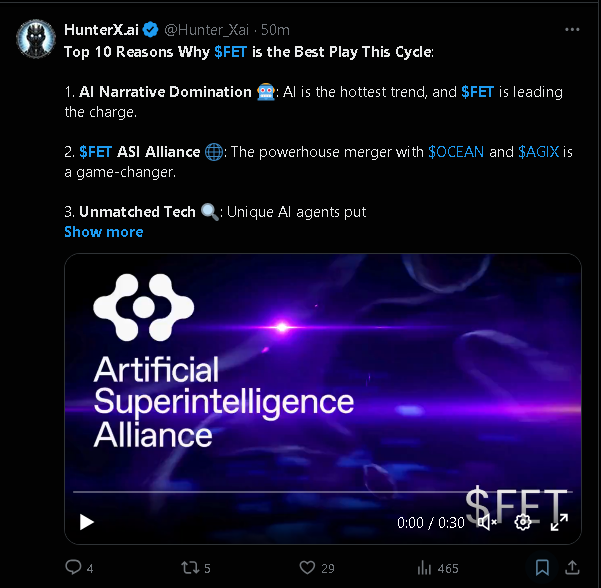Screen dimensions: 601x588
Task: Open the $AGIX cashtag link
Action: [x=539, y=152]
